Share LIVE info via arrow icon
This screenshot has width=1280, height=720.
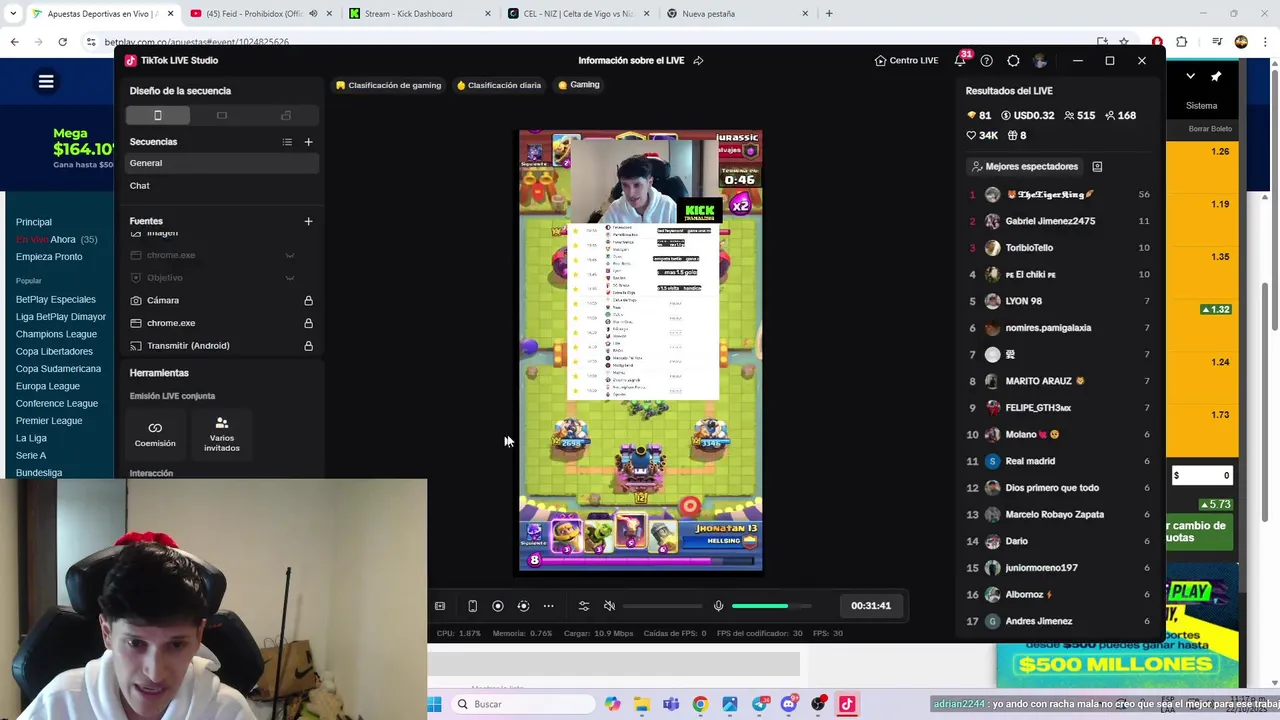pos(698,61)
